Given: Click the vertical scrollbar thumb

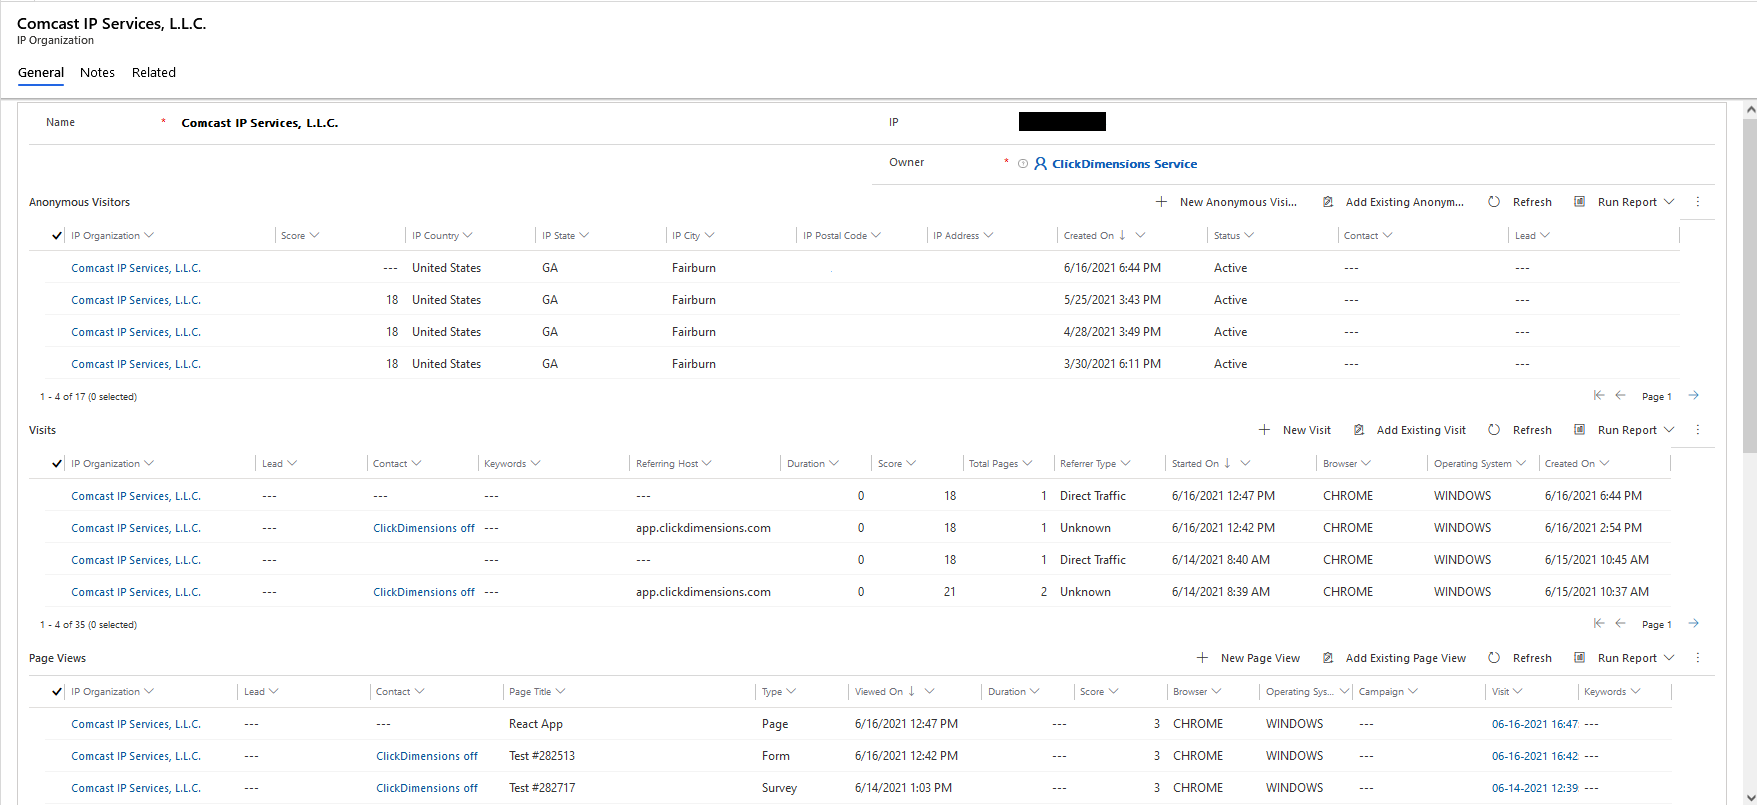Looking at the screenshot, I should [x=1750, y=285].
